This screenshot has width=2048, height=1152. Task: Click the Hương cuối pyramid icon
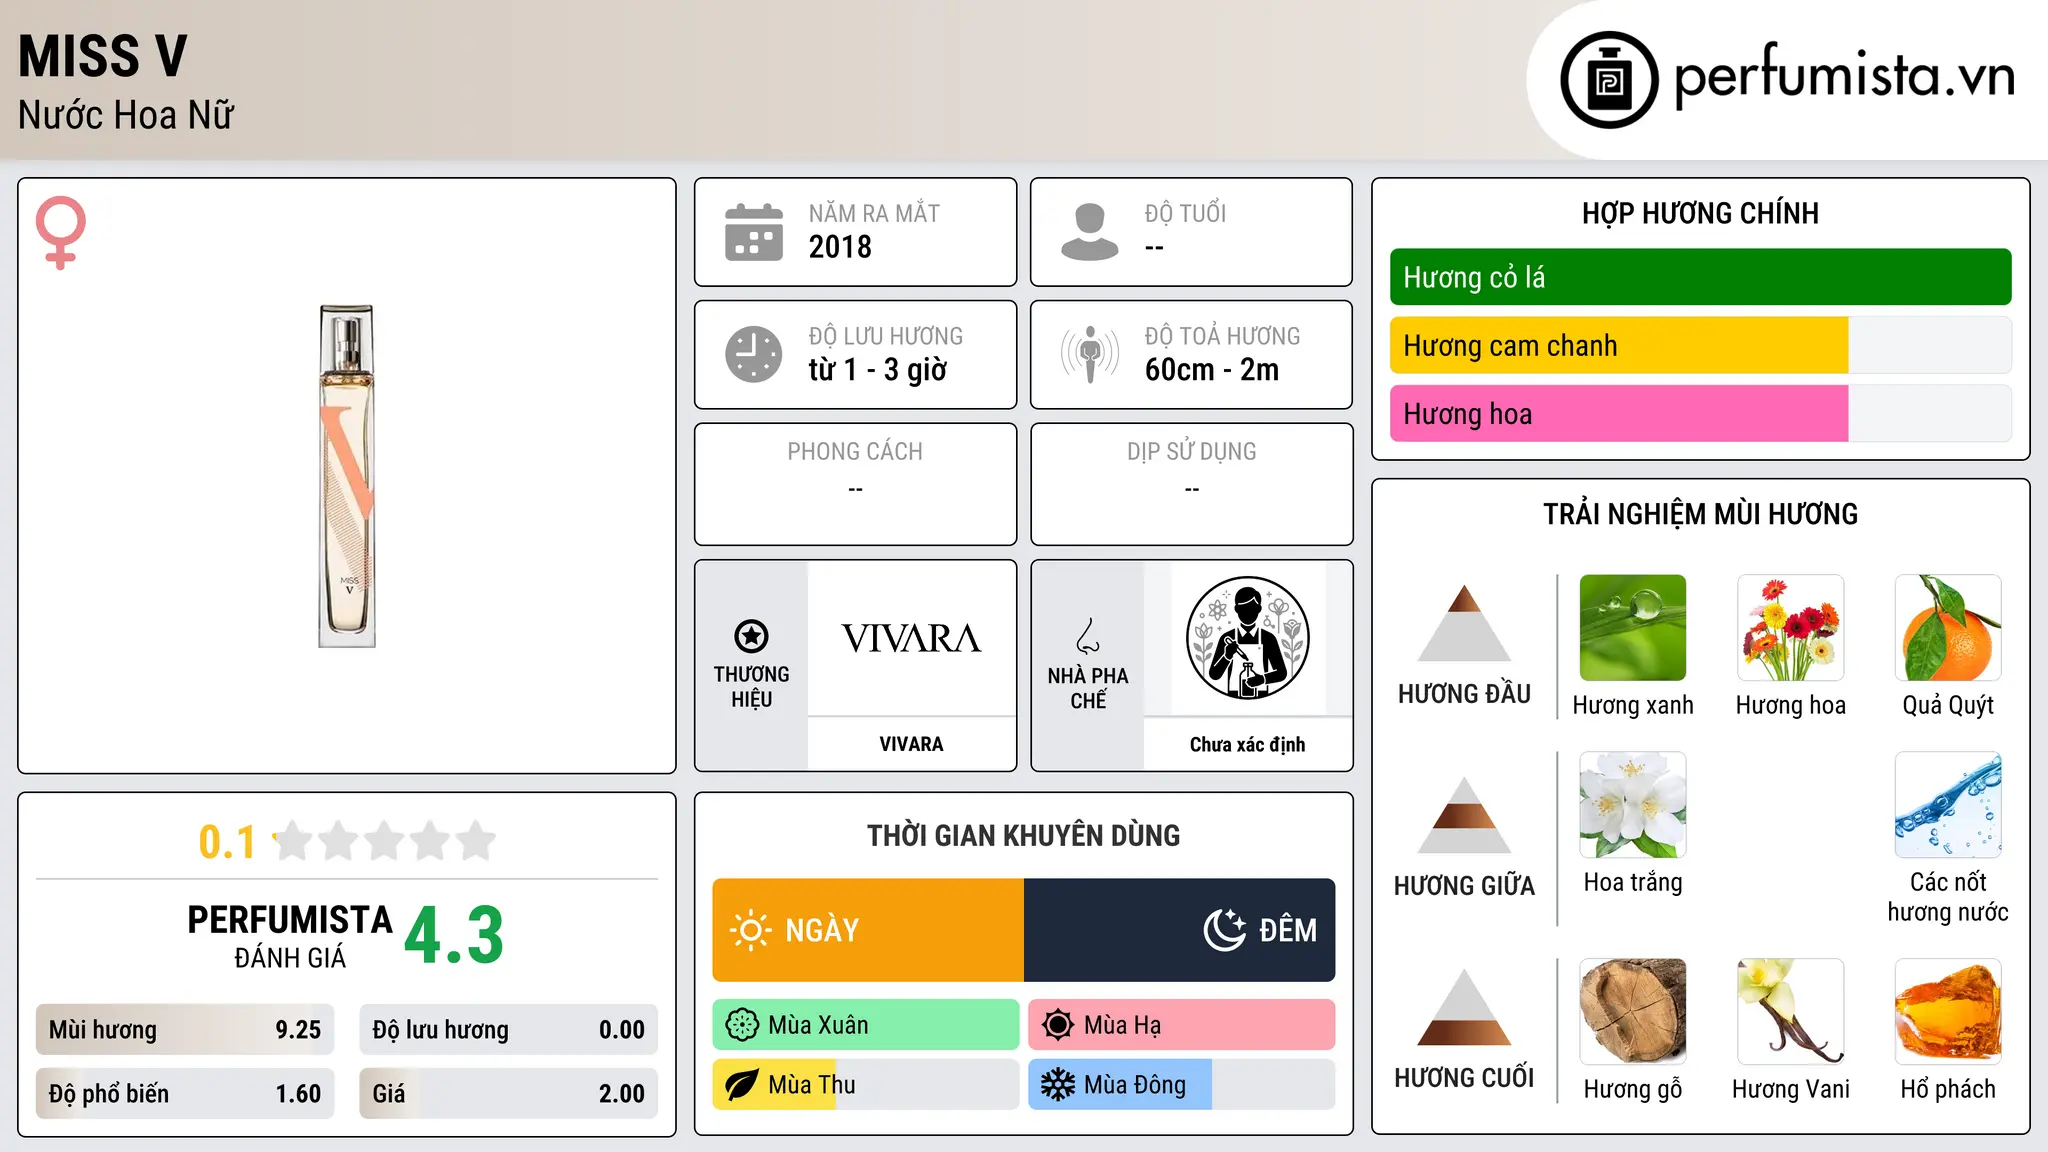tap(1465, 1007)
